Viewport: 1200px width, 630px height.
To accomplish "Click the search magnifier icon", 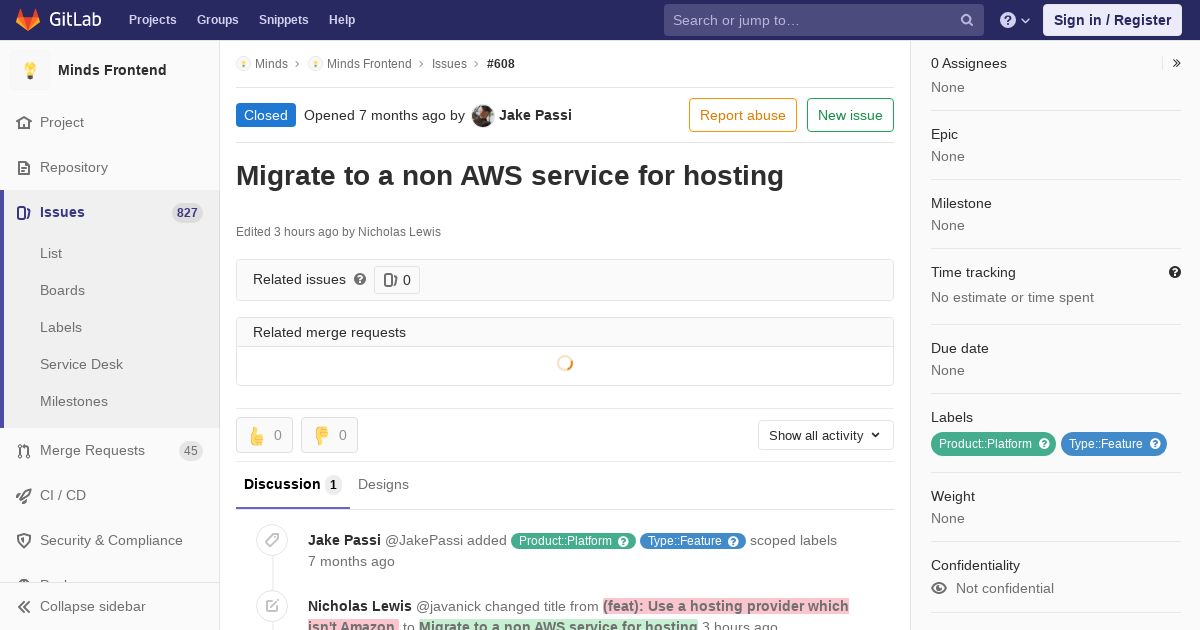I will point(967,20).
